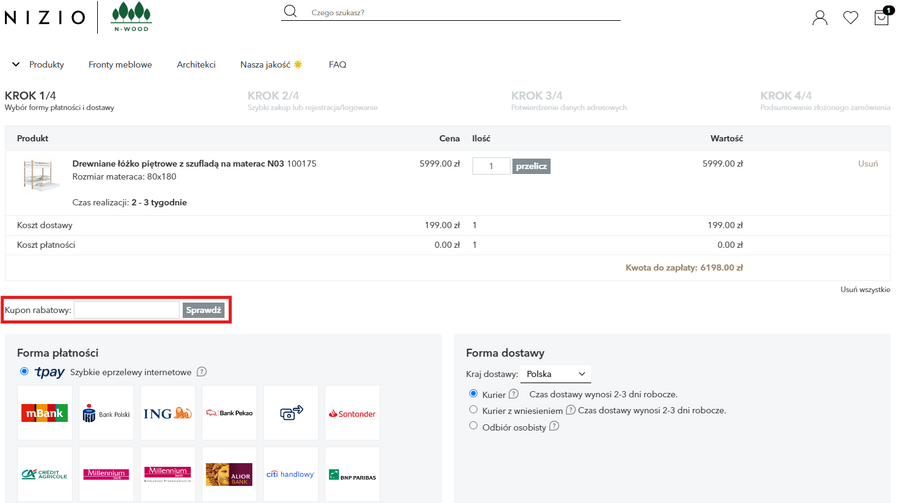Click the przelicz recalculate button
The image size is (900, 503).
click(532, 166)
